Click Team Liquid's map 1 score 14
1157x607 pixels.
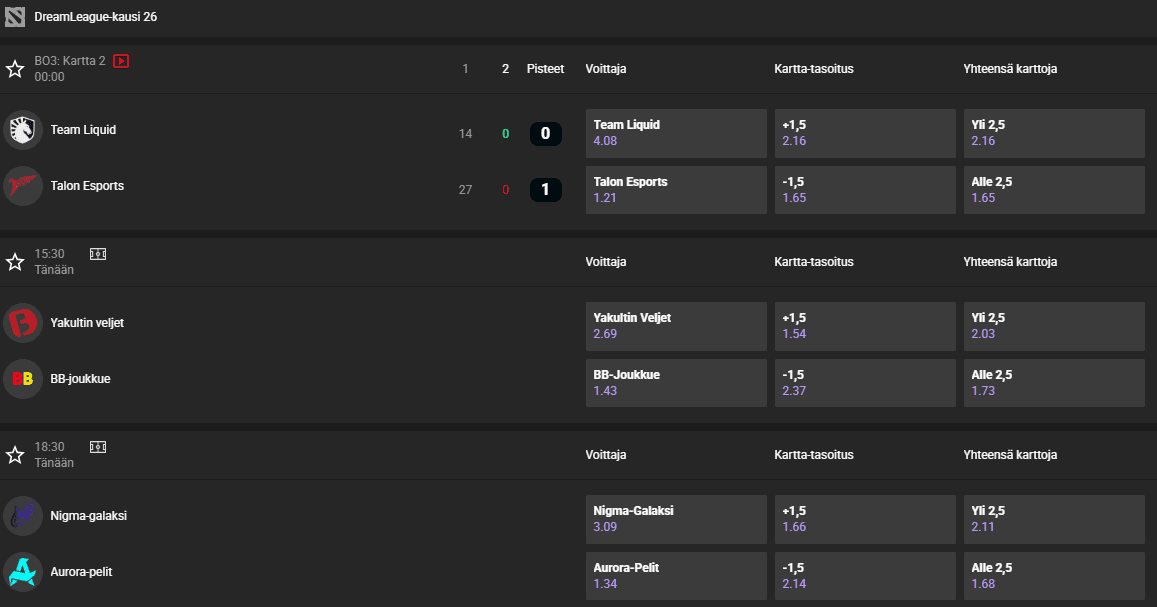tap(465, 133)
